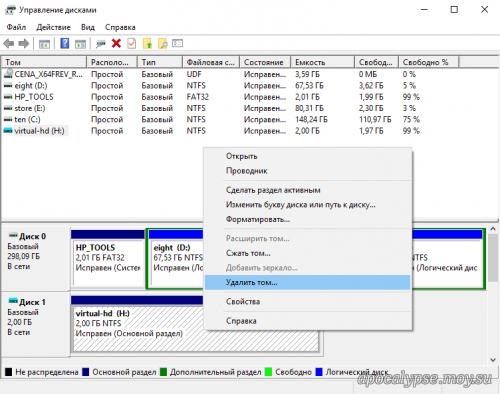The image size is (500, 394).
Task: Choose Сжать том… in context menu
Action: [308, 253]
